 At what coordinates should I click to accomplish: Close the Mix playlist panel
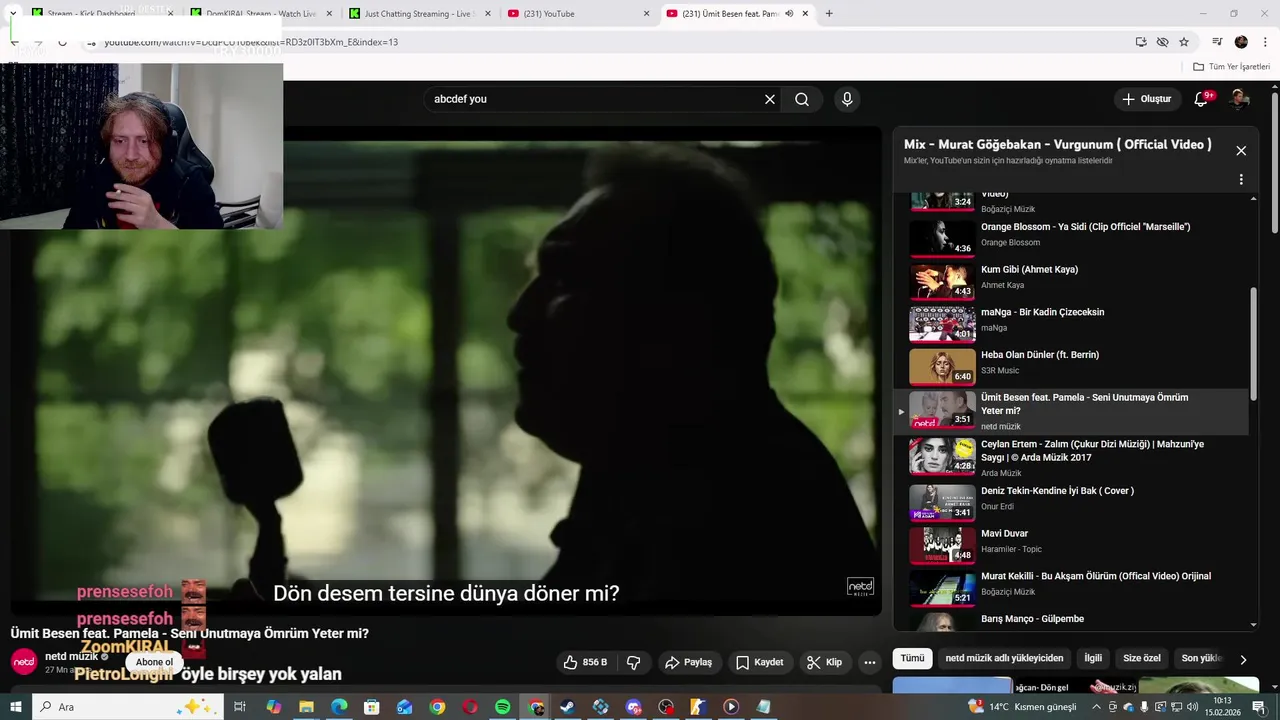[x=1241, y=151]
